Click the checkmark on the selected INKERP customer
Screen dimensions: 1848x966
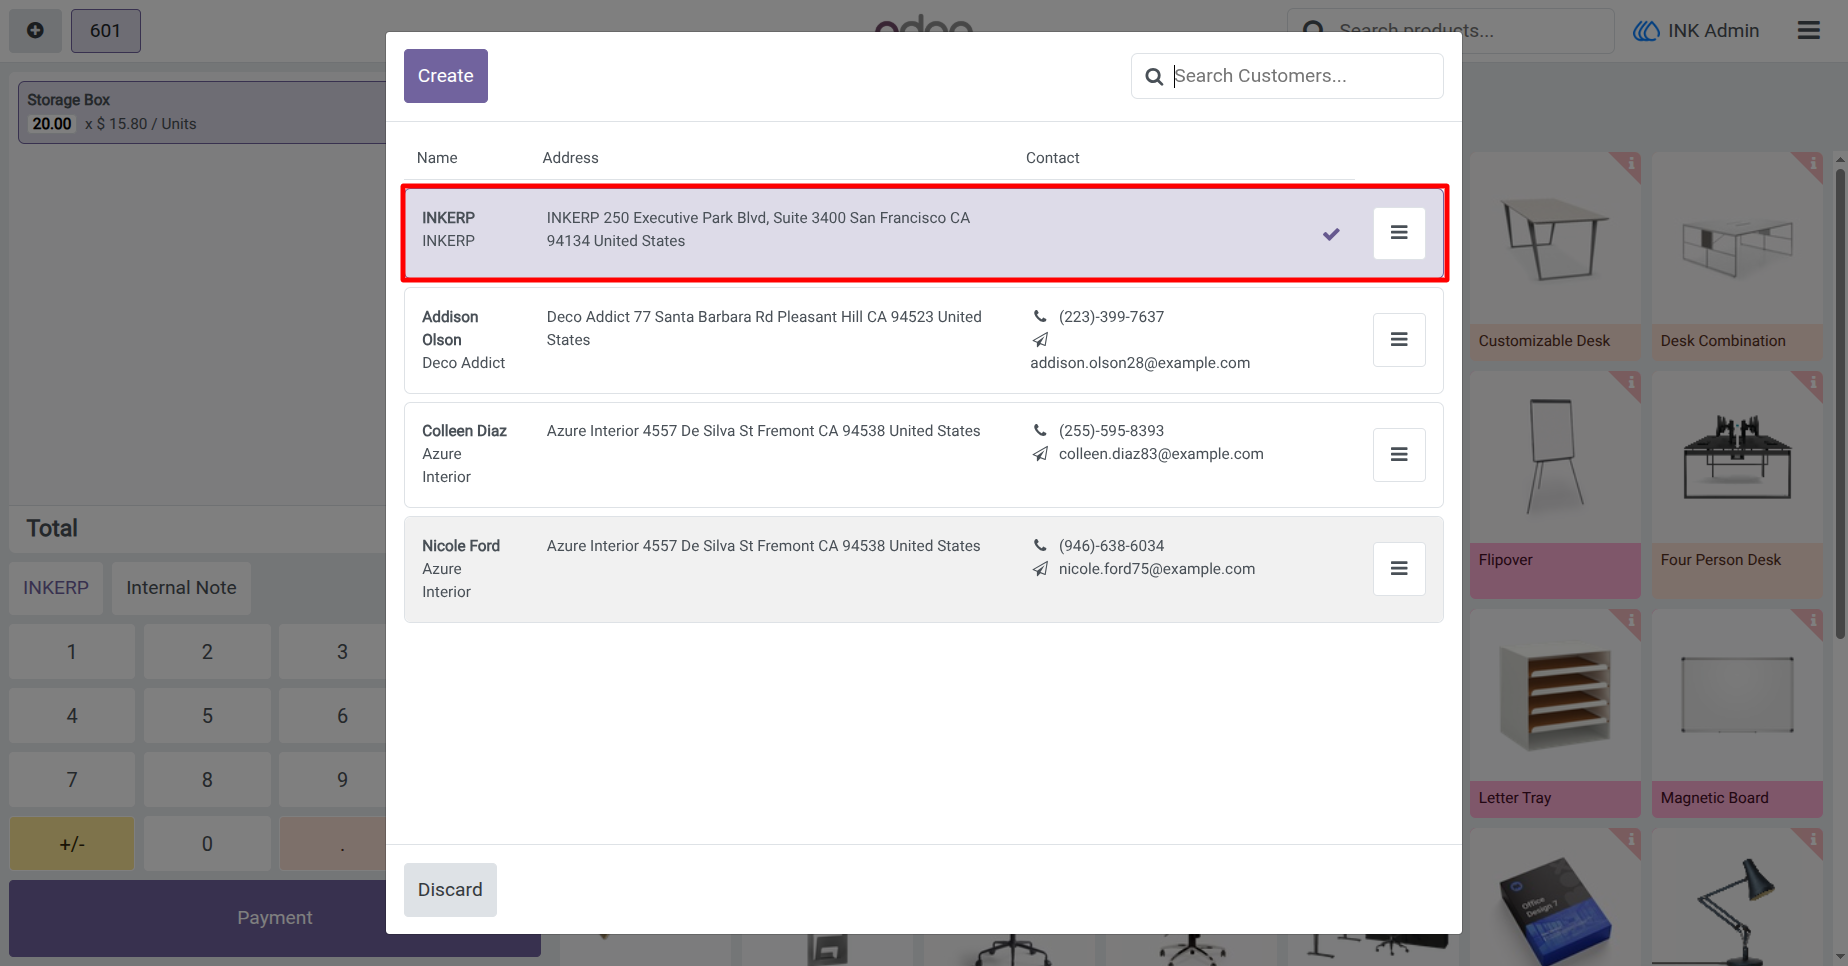coord(1331,234)
